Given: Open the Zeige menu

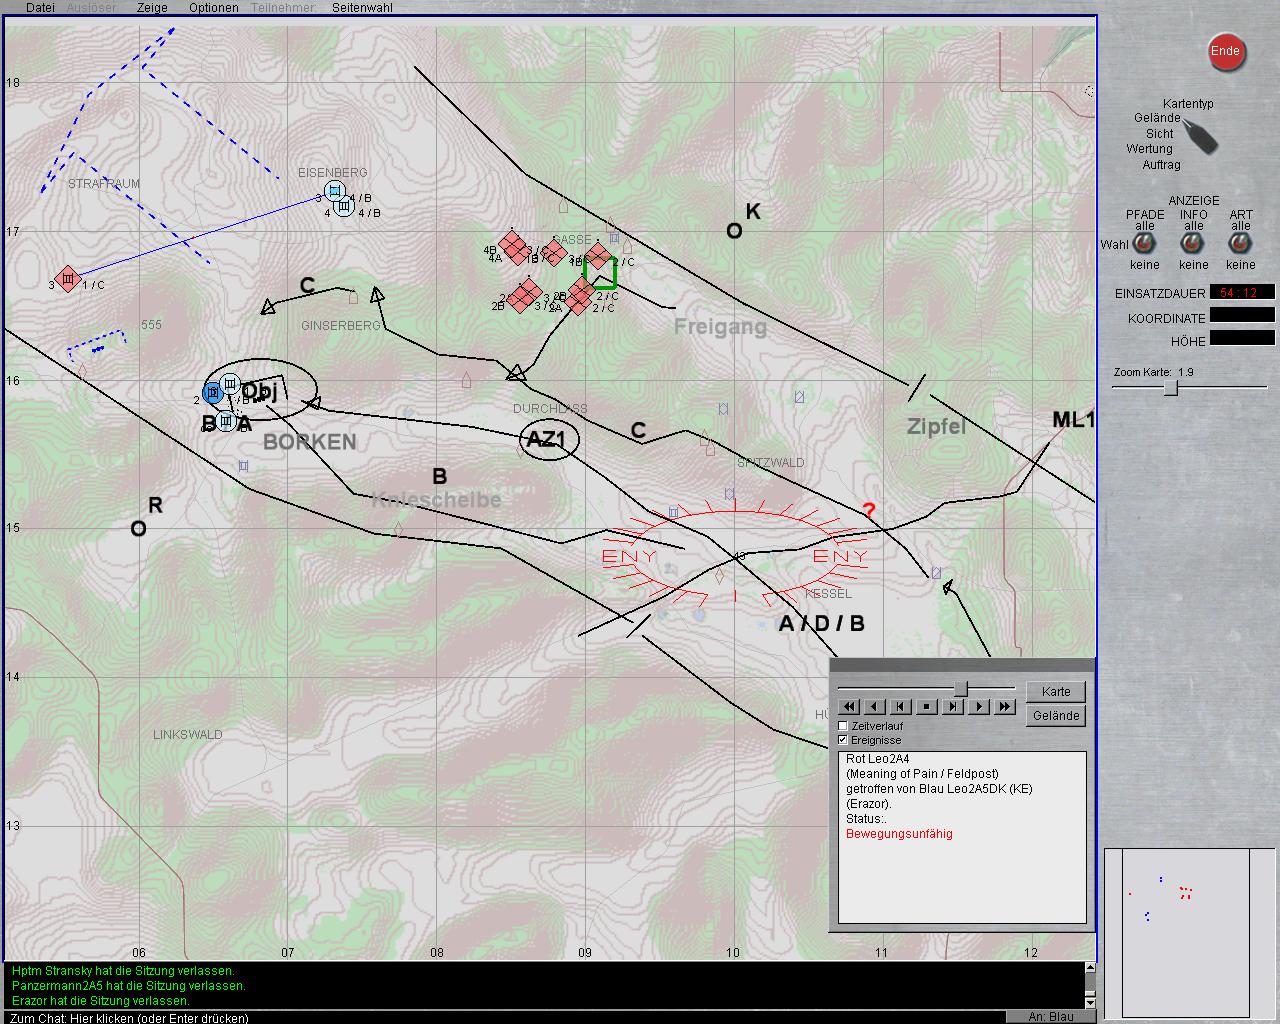Looking at the screenshot, I should click(152, 8).
